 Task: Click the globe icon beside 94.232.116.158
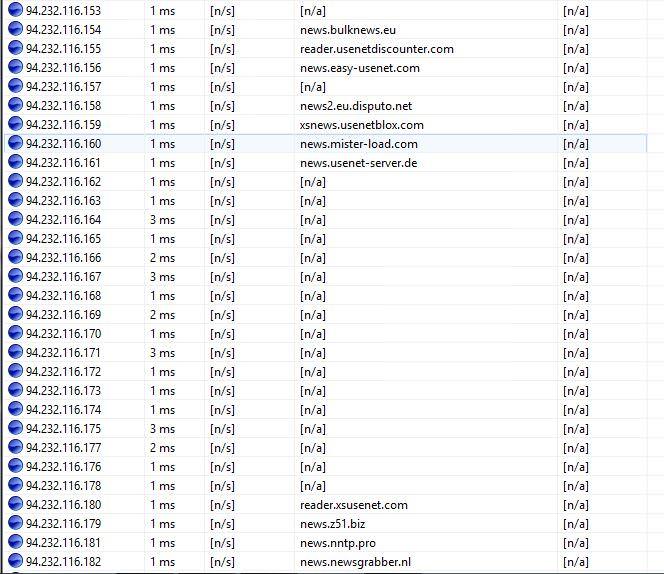click(x=15, y=105)
